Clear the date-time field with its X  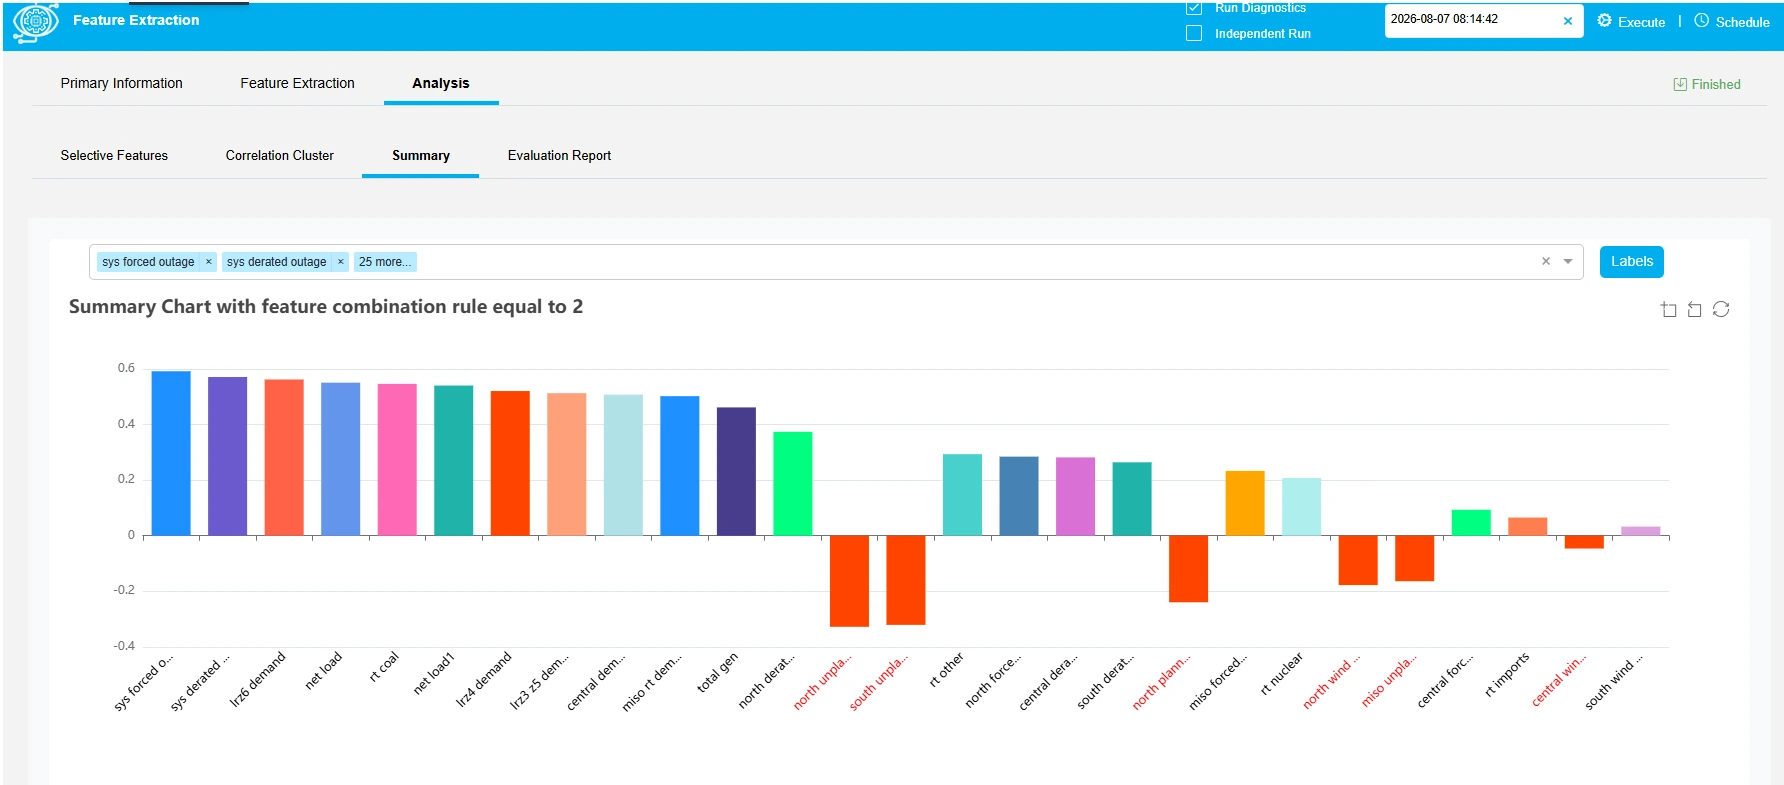click(1567, 21)
